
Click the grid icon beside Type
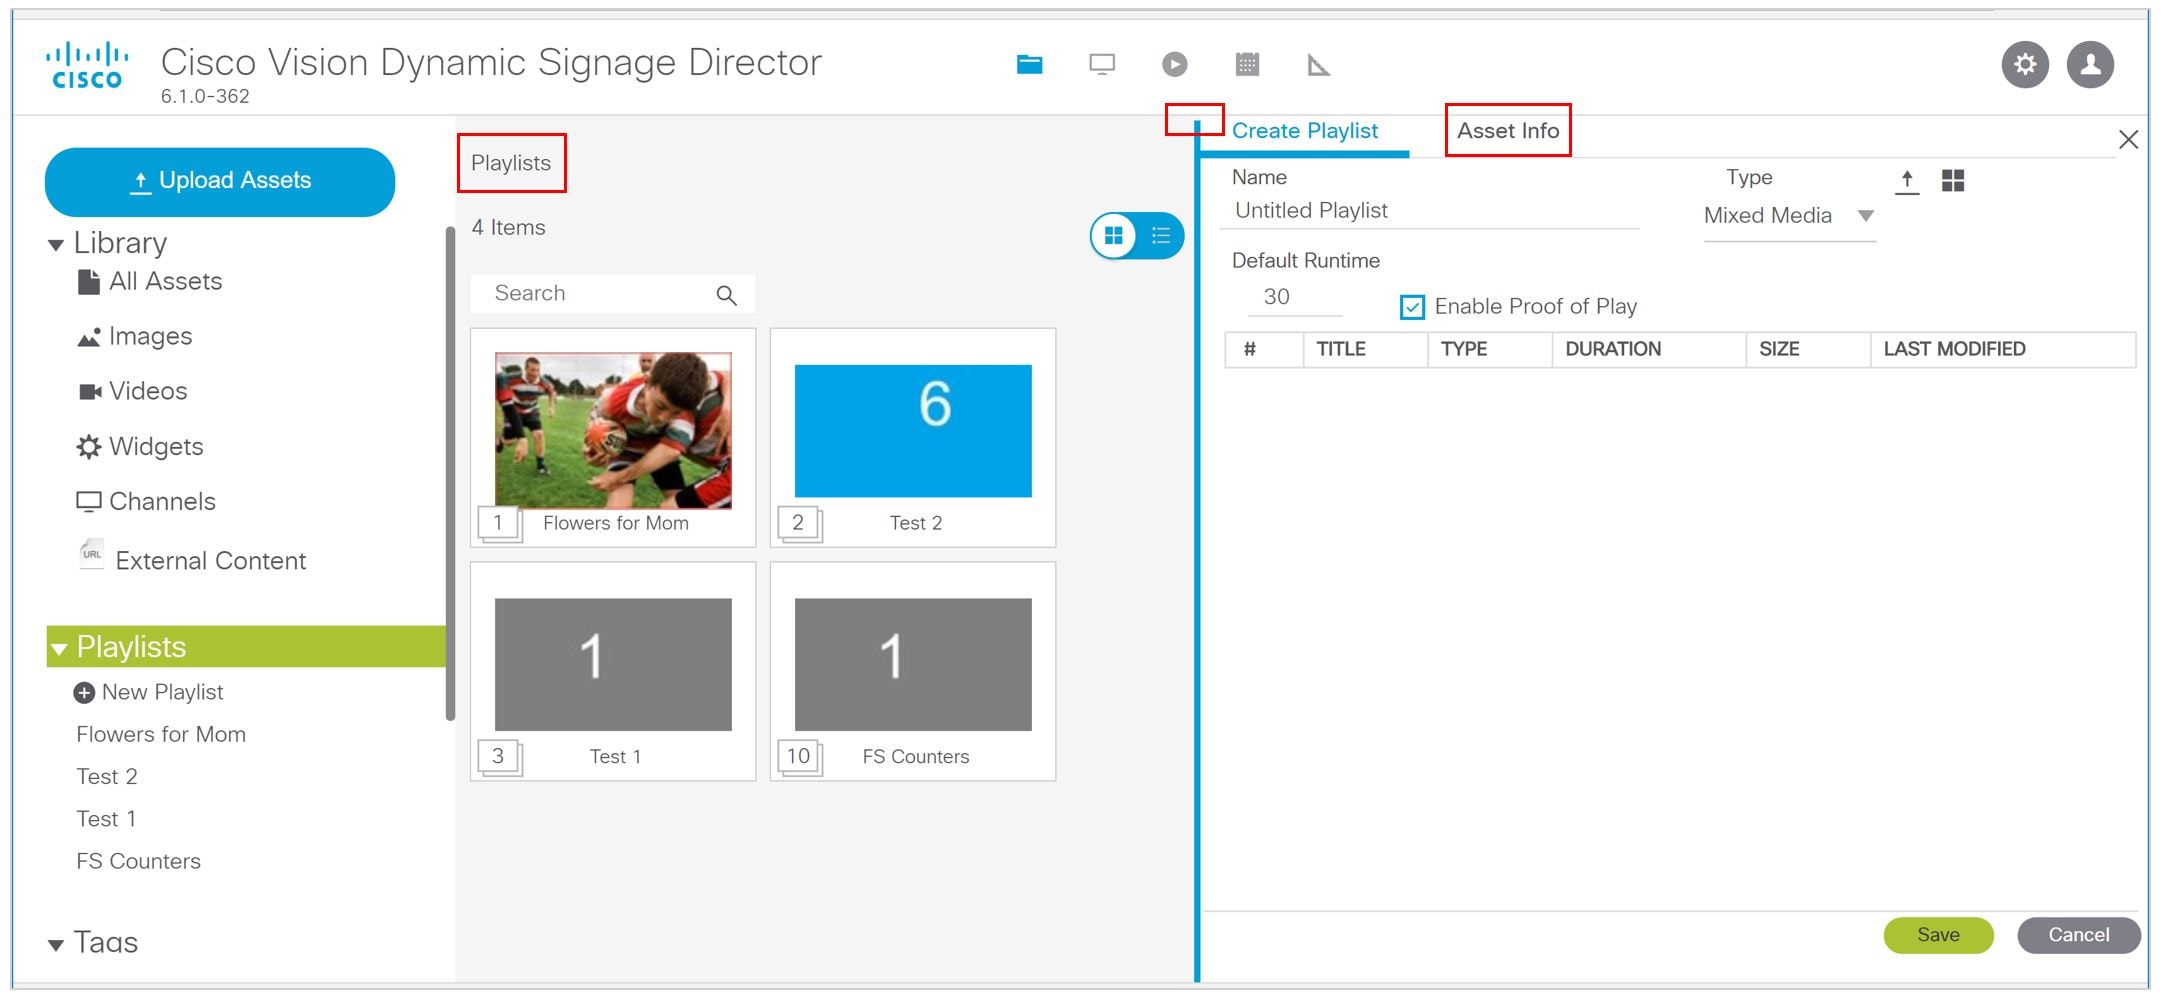tap(1953, 180)
